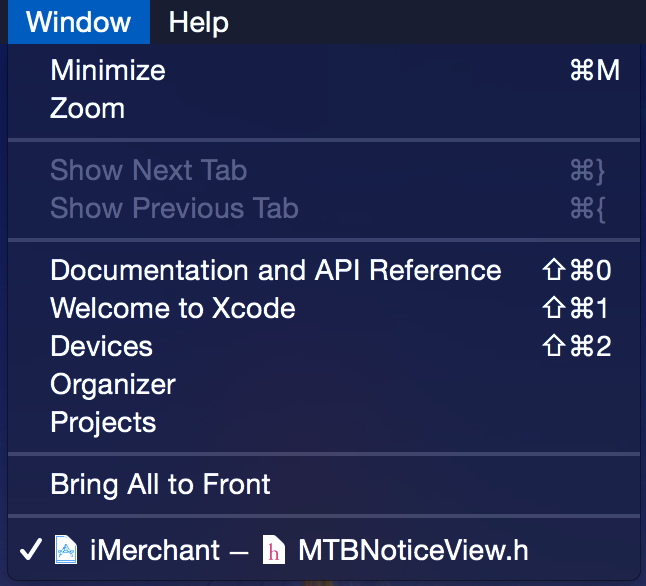Select the Zoom menu item
The height and width of the screenshot is (586, 646).
(x=88, y=108)
